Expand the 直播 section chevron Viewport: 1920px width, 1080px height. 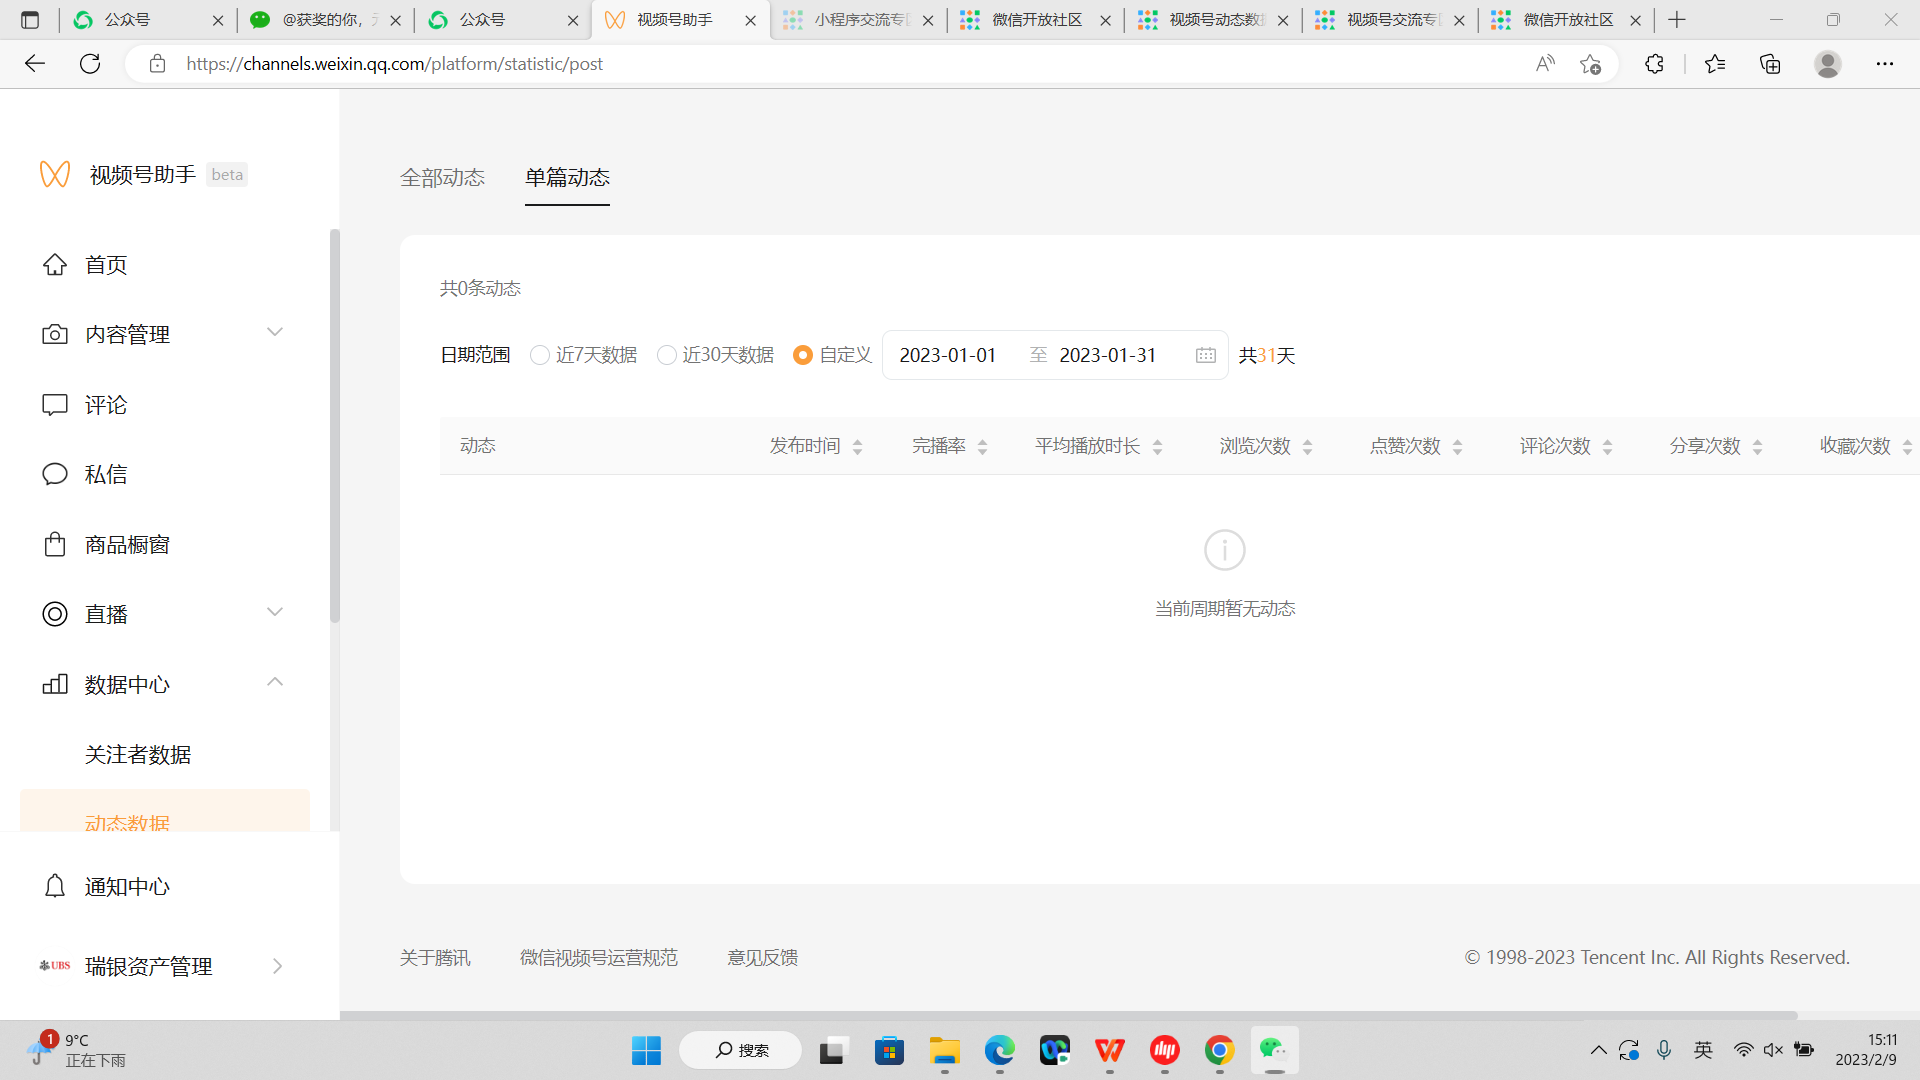275,612
